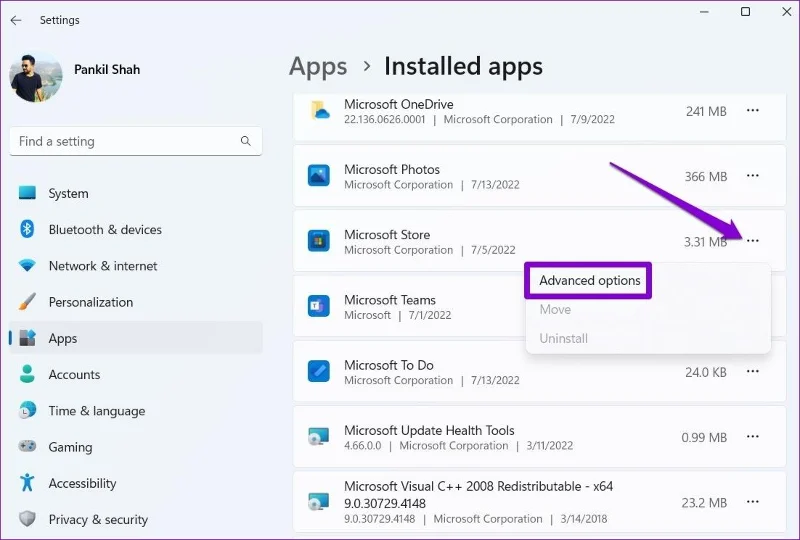Click the Accessibility figure icon
Screen dimensions: 800x540
[27, 483]
